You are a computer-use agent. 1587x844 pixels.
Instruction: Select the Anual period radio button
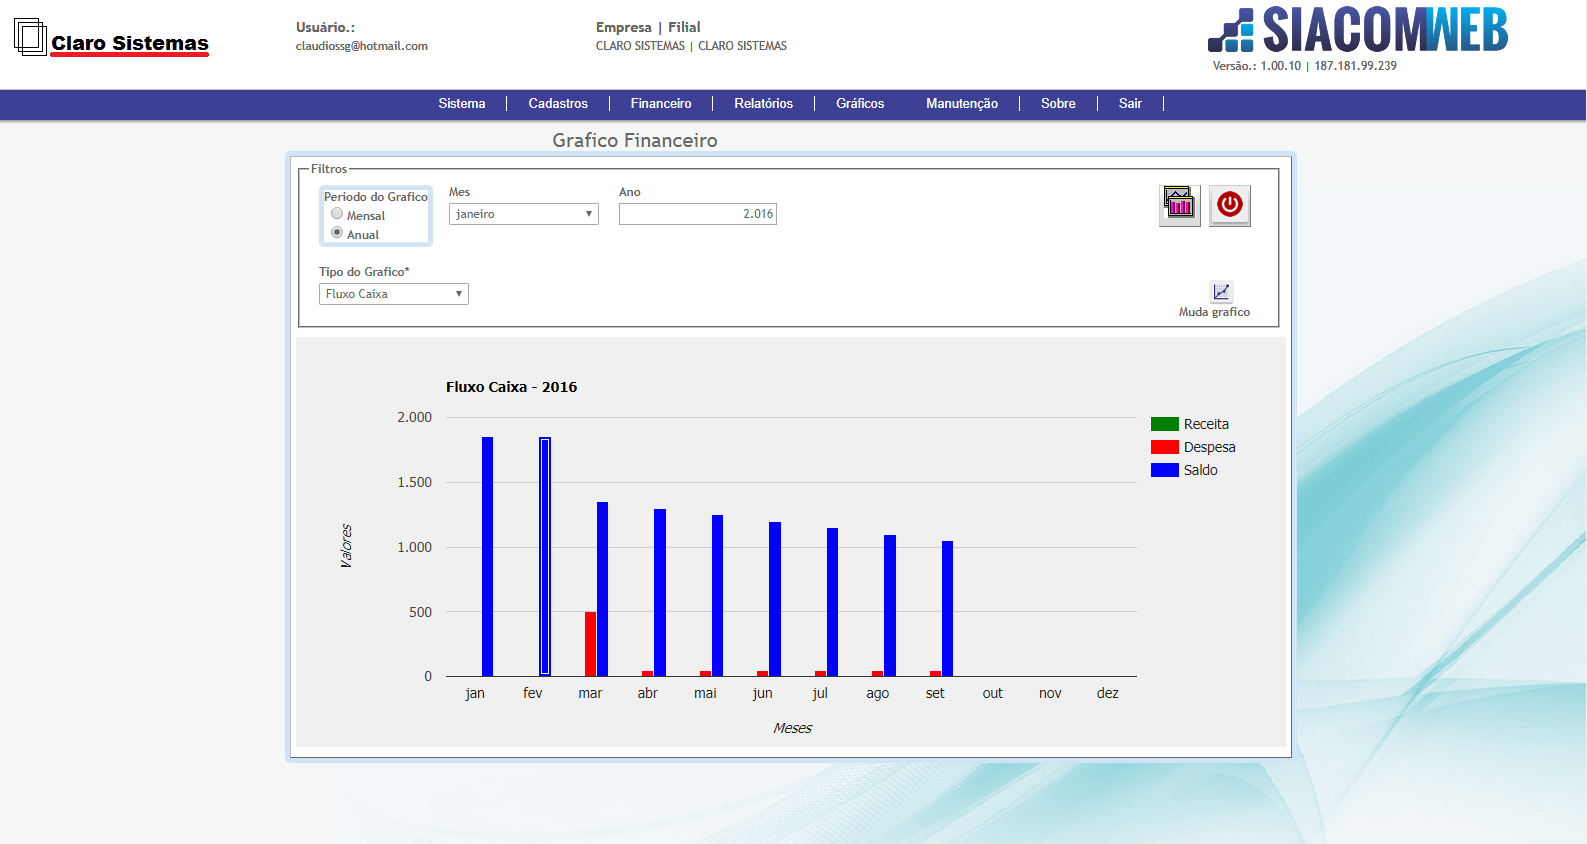point(337,233)
